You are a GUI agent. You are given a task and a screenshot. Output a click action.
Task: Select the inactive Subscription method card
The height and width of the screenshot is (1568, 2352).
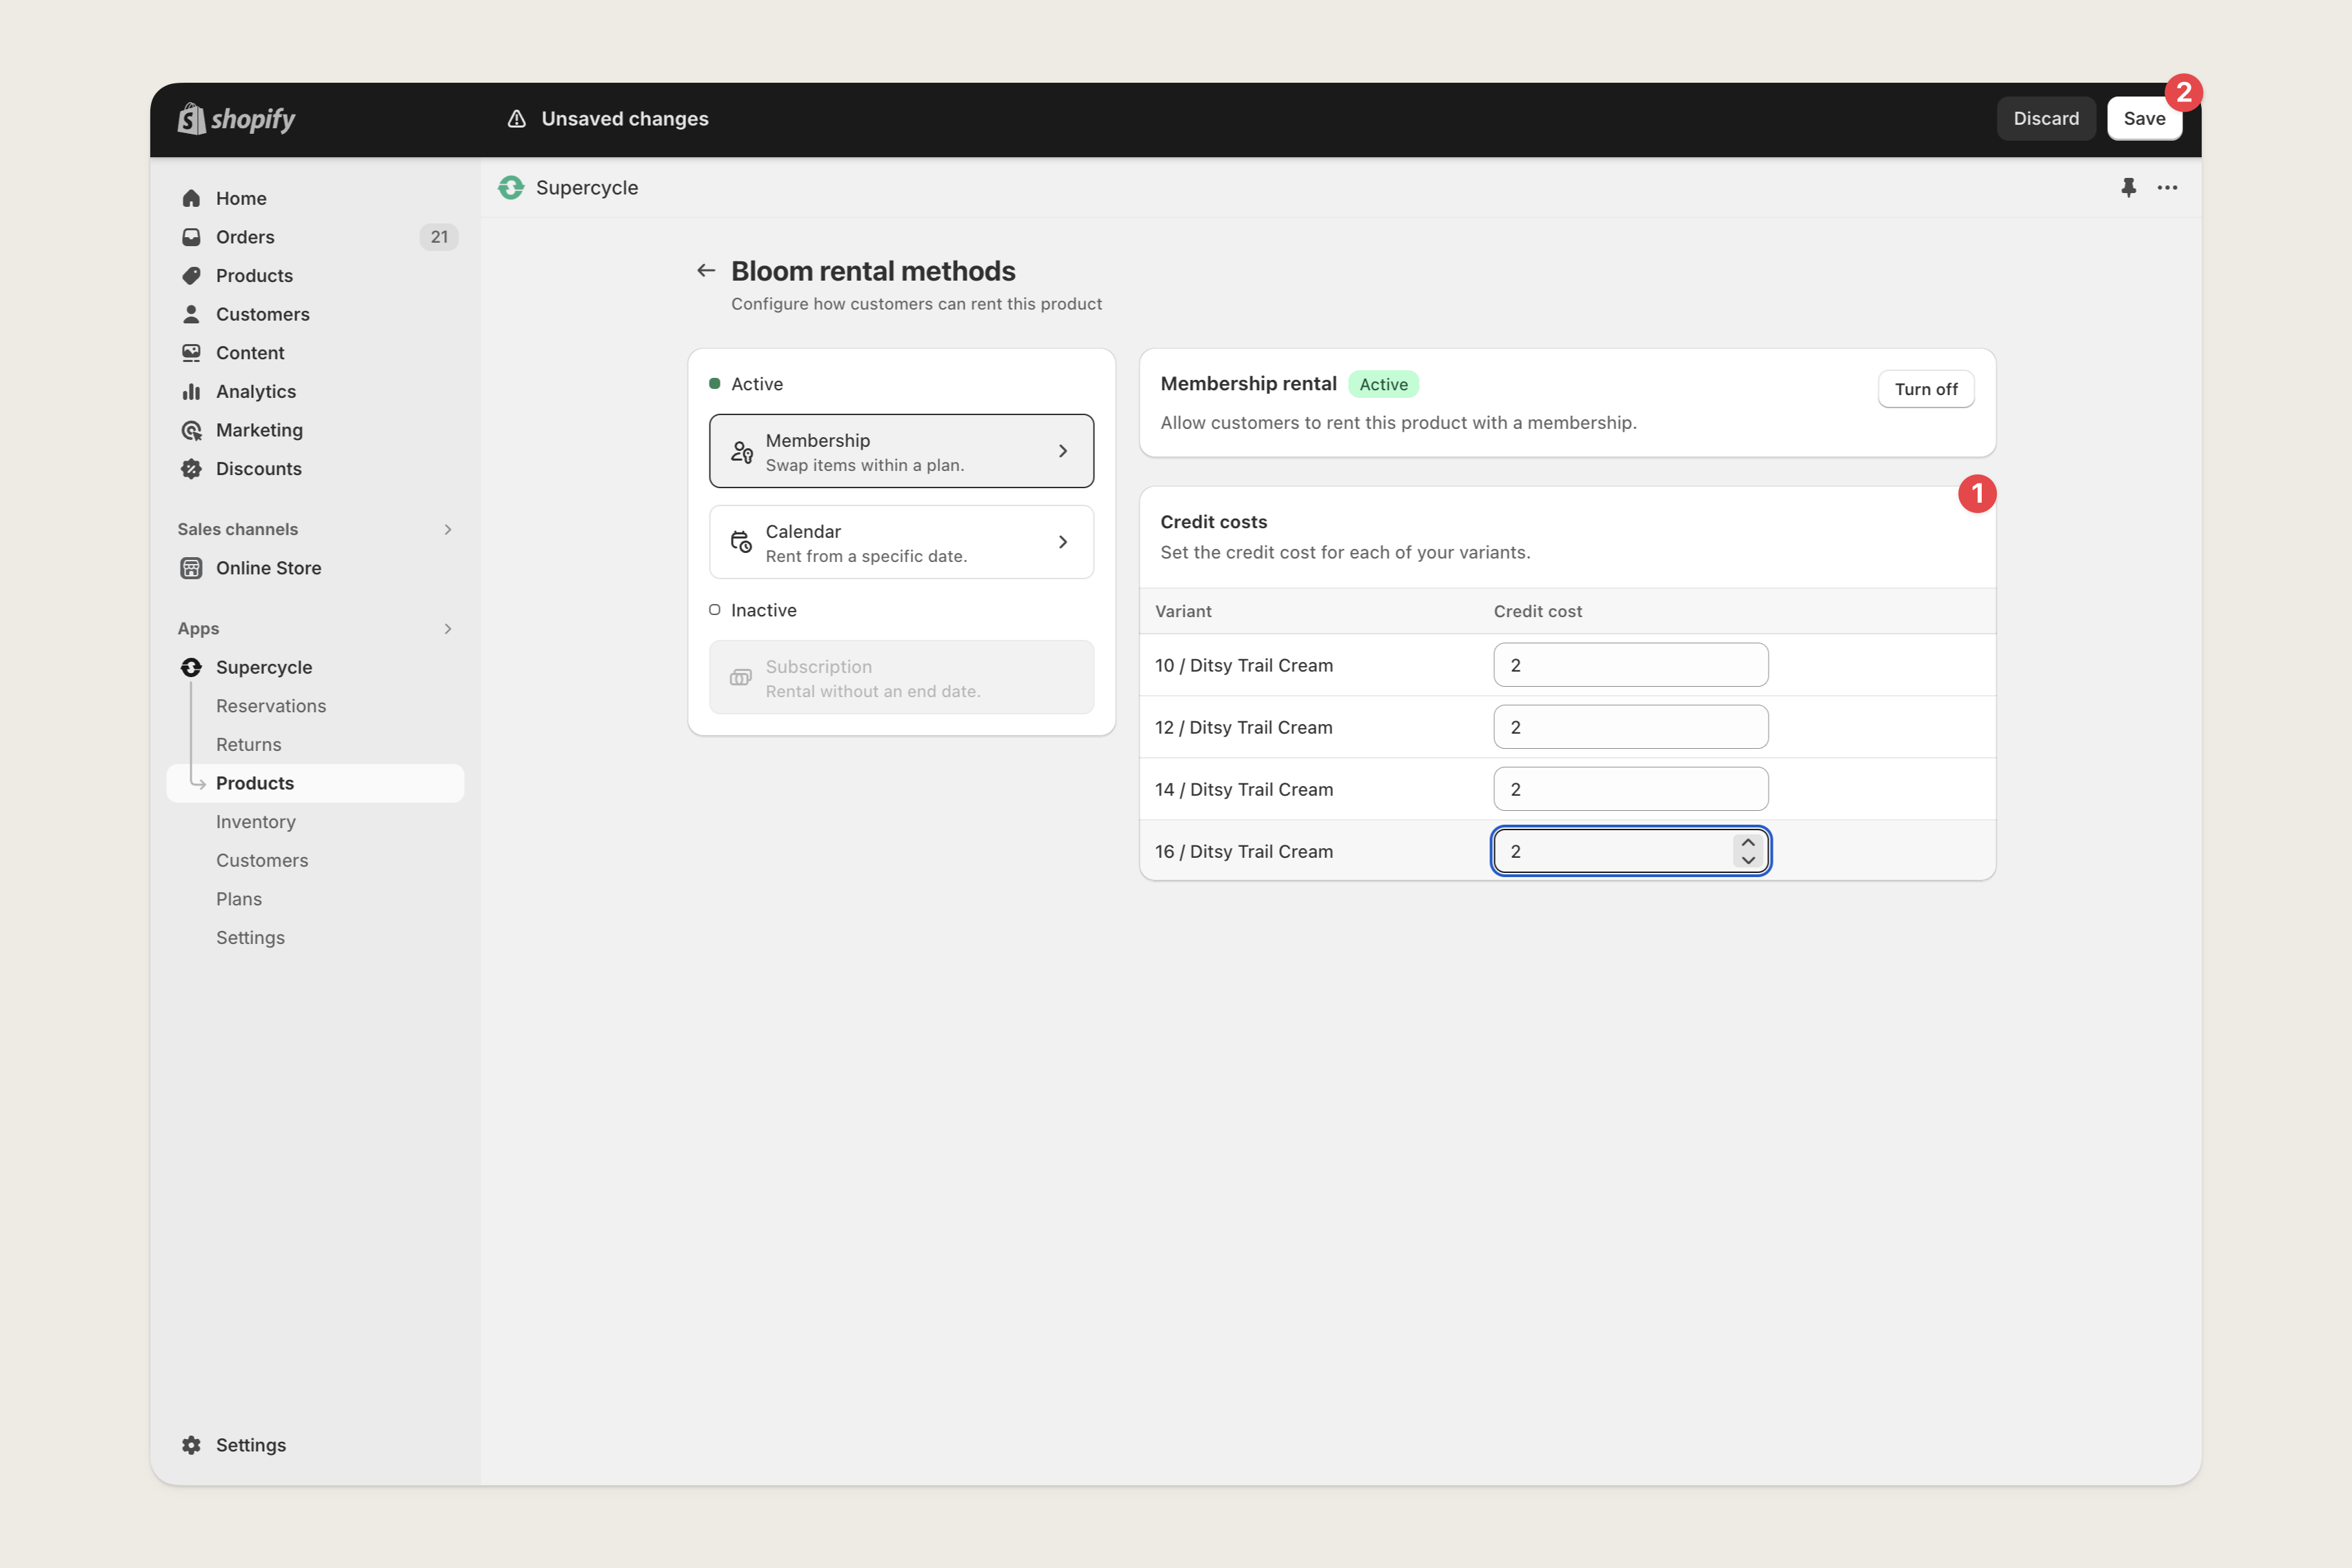pyautogui.click(x=901, y=678)
